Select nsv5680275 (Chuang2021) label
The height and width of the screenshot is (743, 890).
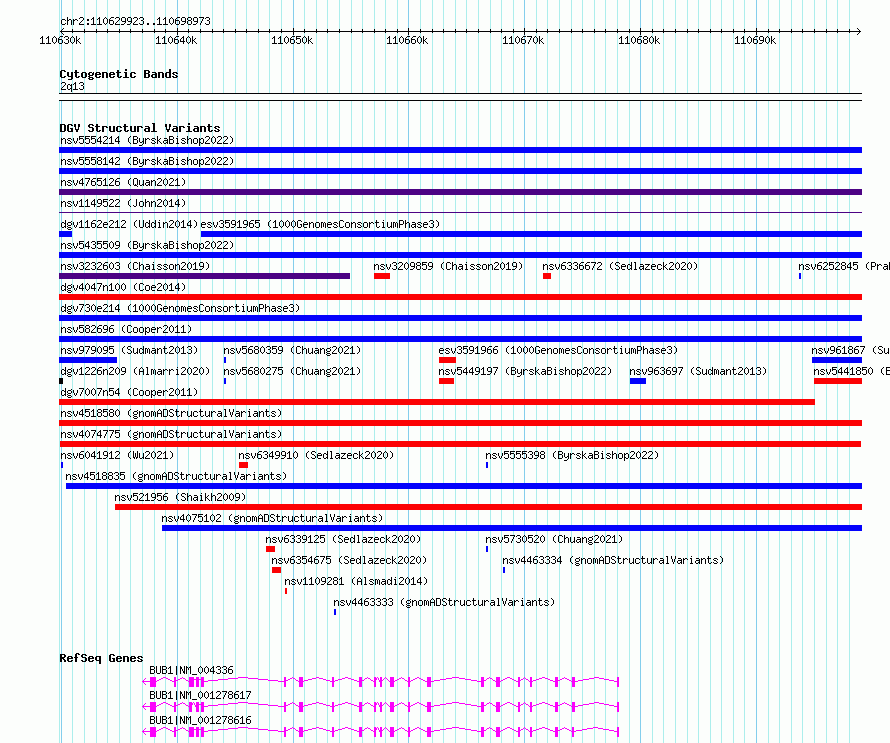[292, 371]
